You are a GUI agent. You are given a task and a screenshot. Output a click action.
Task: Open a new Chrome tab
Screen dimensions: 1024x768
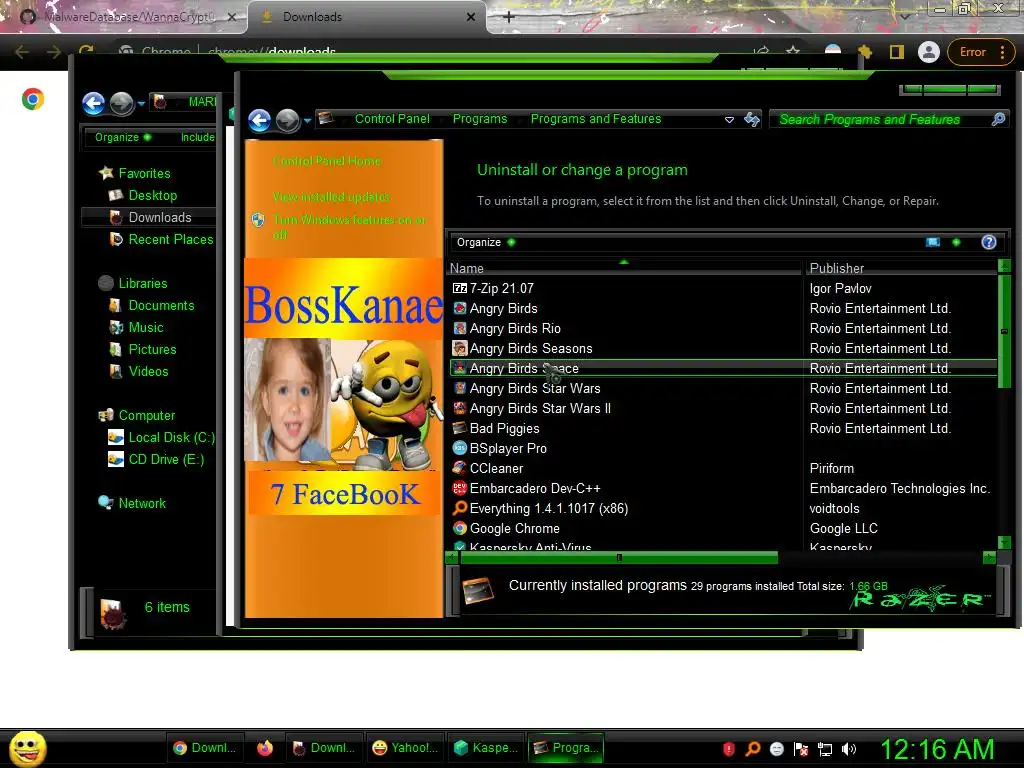[x=509, y=17]
